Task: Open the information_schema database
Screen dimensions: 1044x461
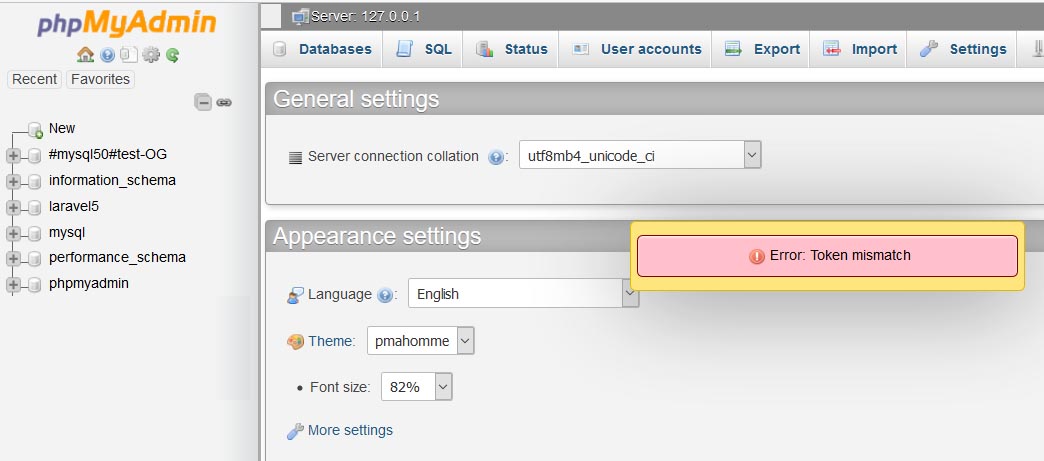Action: [112, 181]
